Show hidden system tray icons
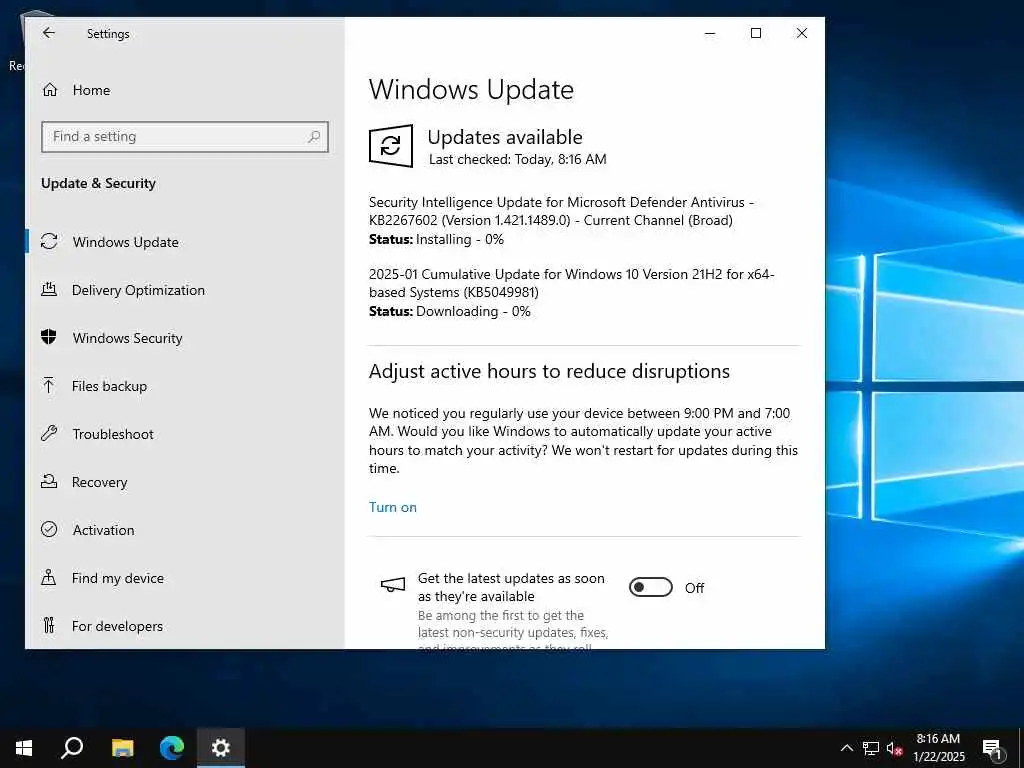 coord(846,748)
